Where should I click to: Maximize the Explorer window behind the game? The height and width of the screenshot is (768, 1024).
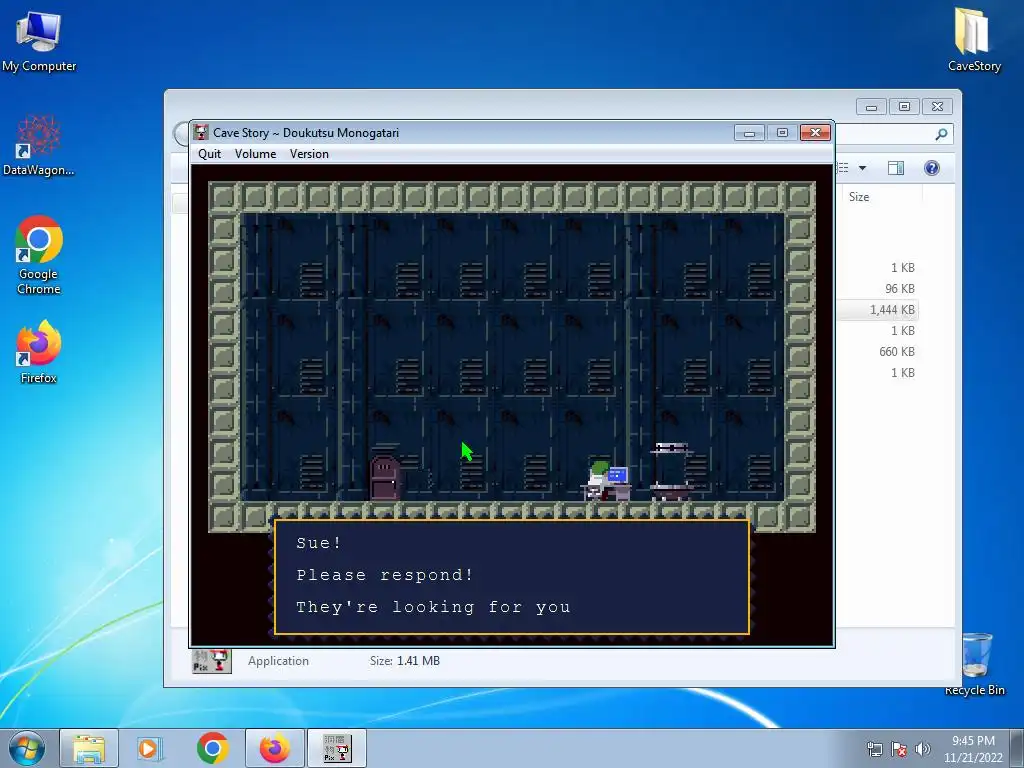click(x=904, y=106)
